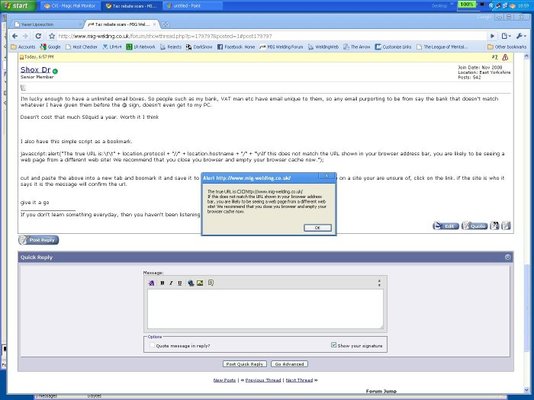Open the 'Other bookmarks' folder

507,47
